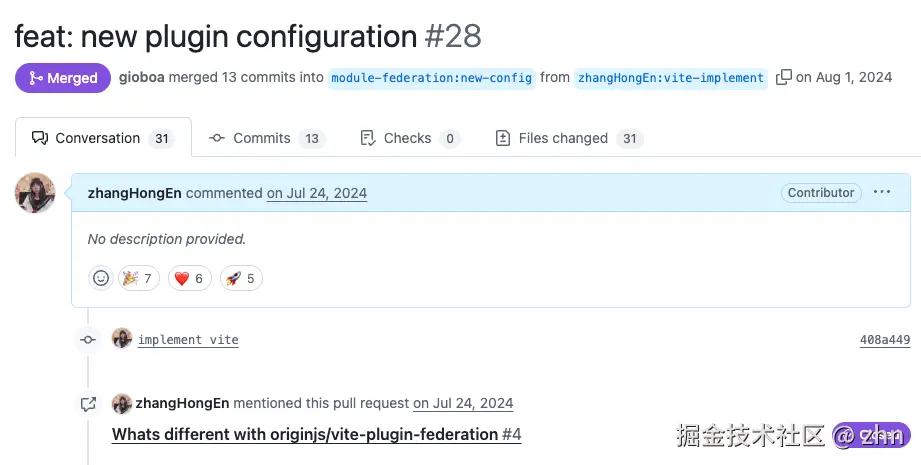Open gioboa's profile link
The image size is (921, 465).
[141, 77]
